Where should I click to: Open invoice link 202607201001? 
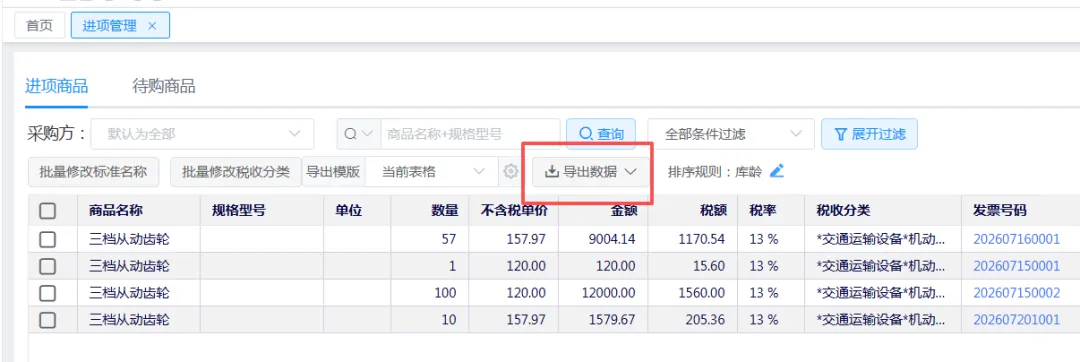(x=1017, y=320)
